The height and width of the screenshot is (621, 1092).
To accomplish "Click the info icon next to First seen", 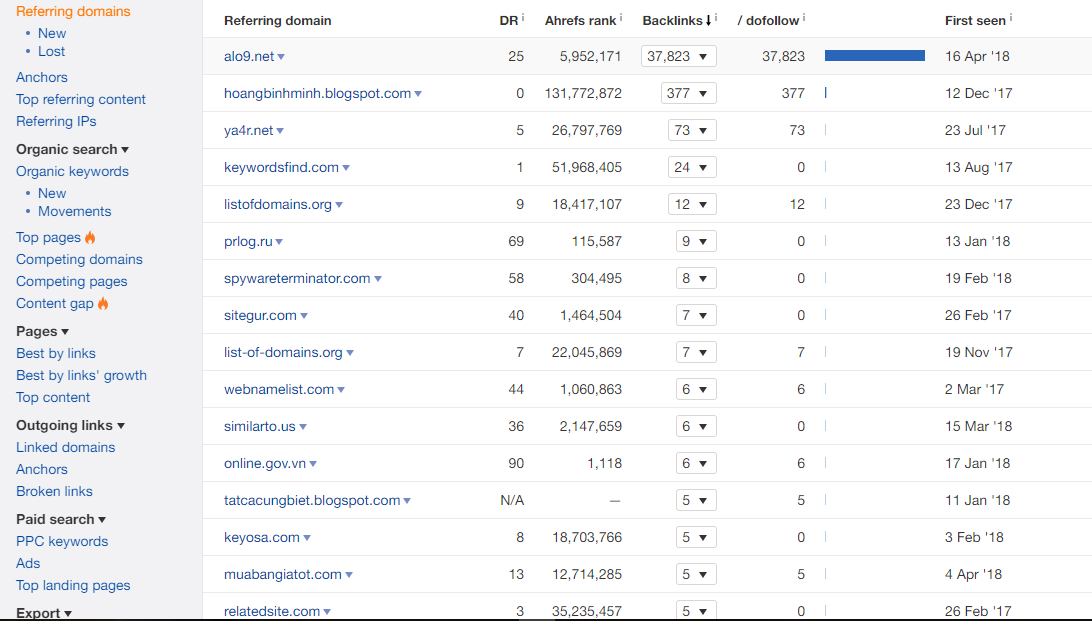I will click(x=1011, y=17).
